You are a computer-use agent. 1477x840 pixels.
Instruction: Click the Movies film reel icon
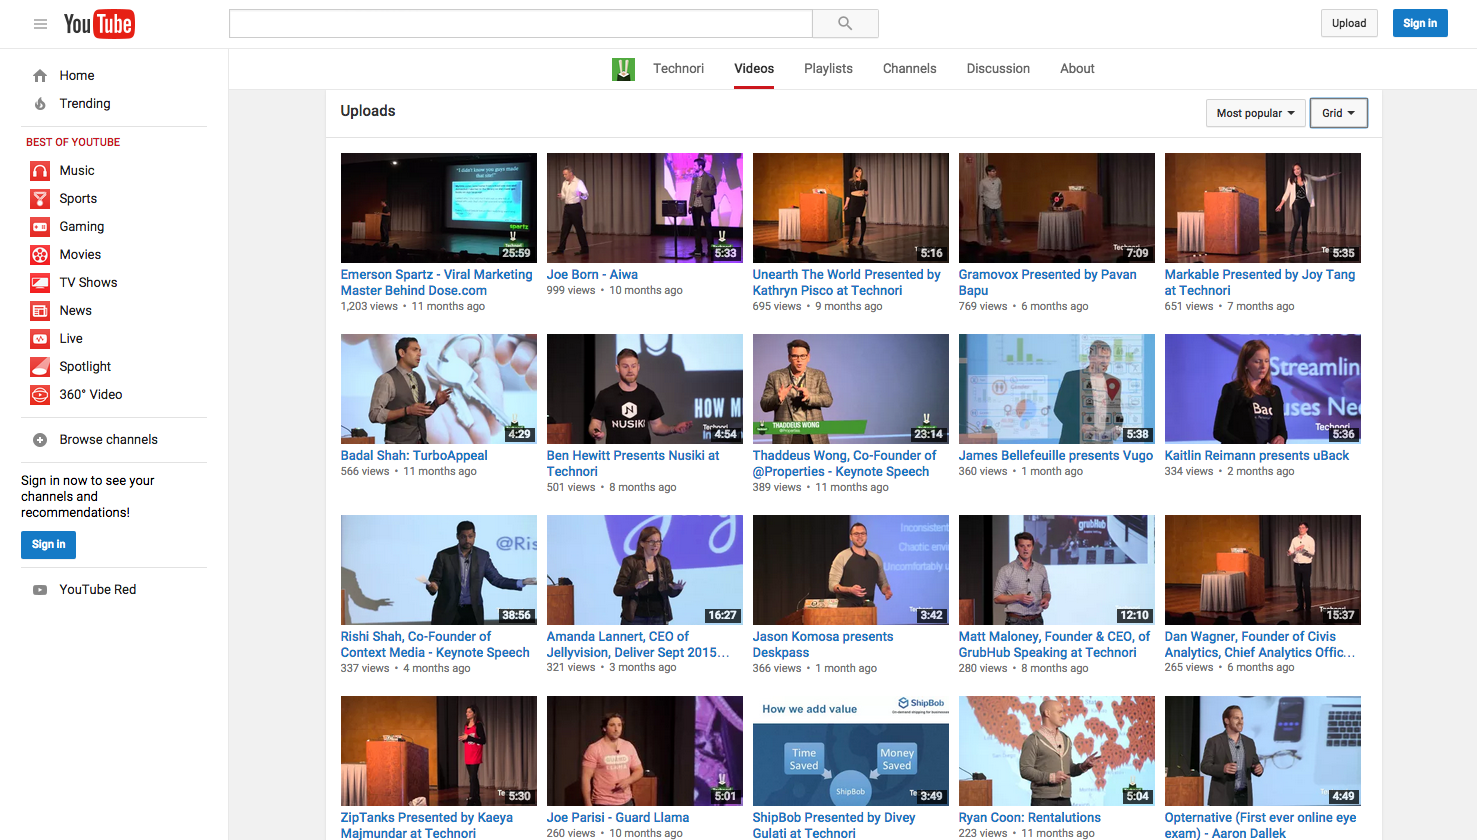[40, 255]
